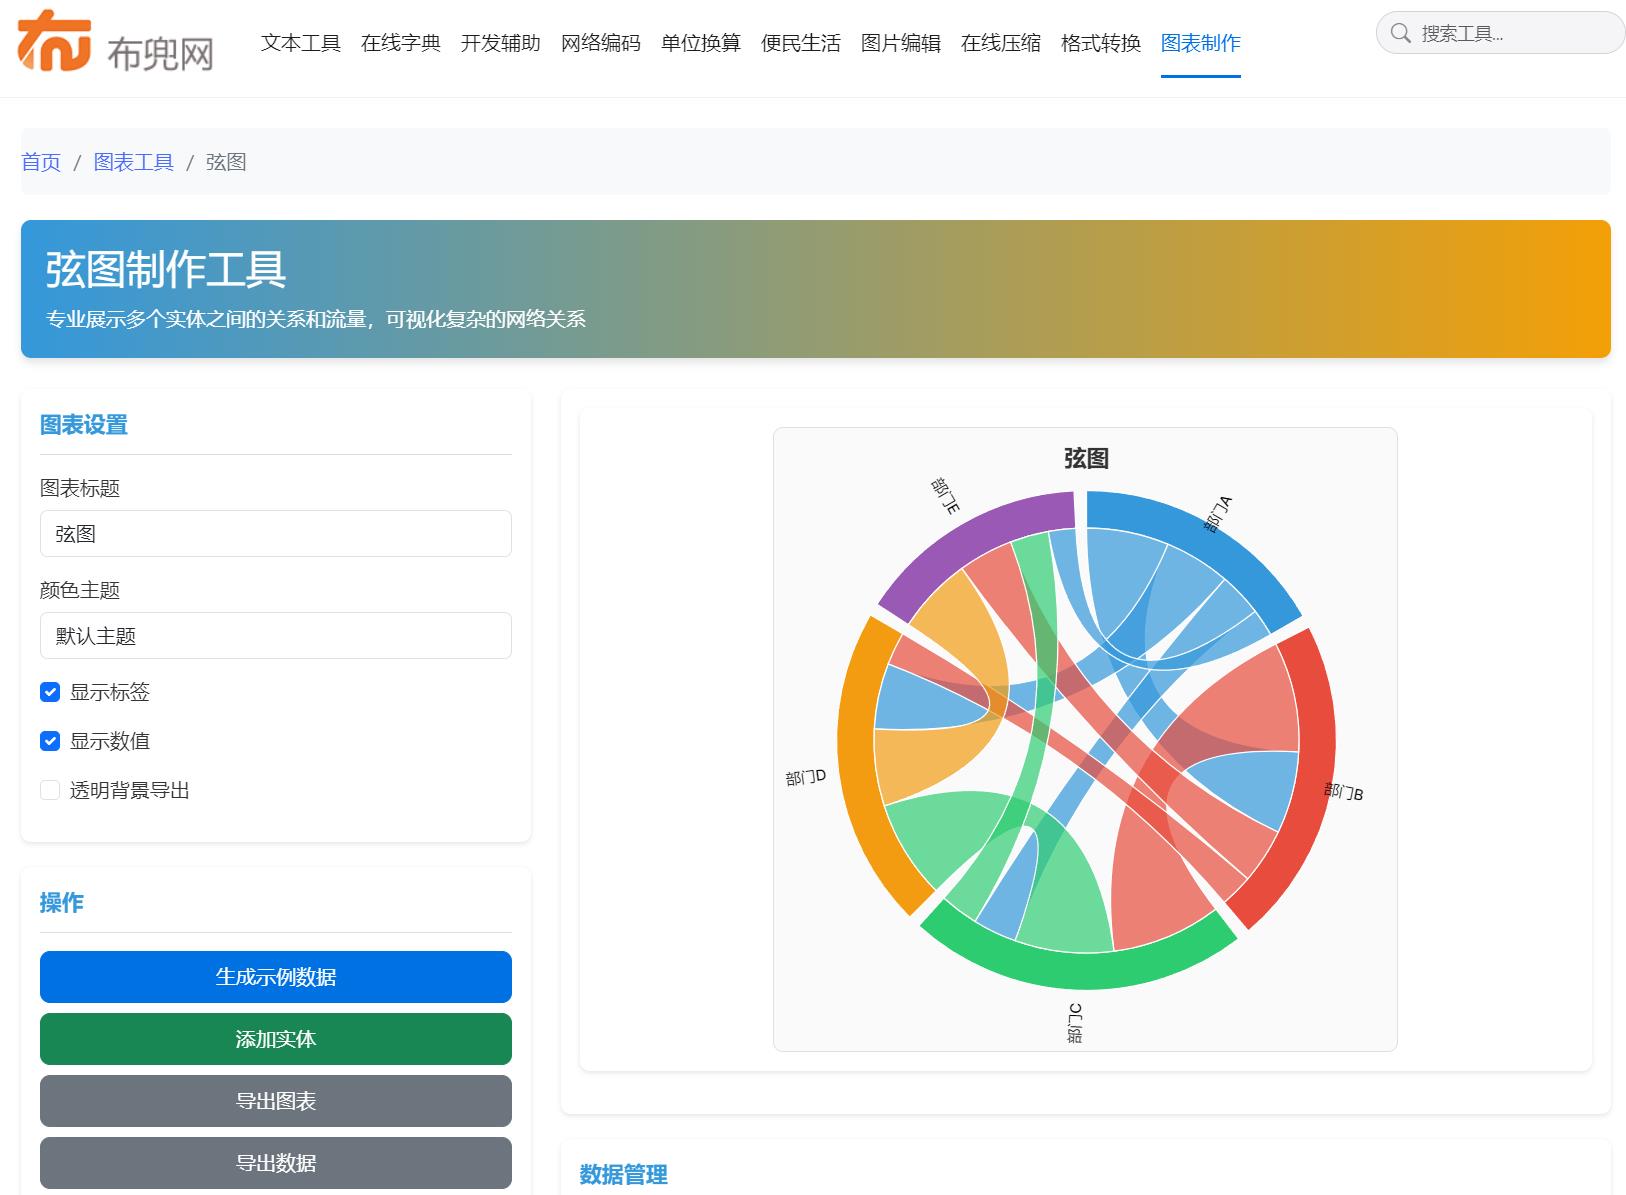Switch to the 图表制作 tab
This screenshot has height=1195, width=1626.
coord(1199,43)
